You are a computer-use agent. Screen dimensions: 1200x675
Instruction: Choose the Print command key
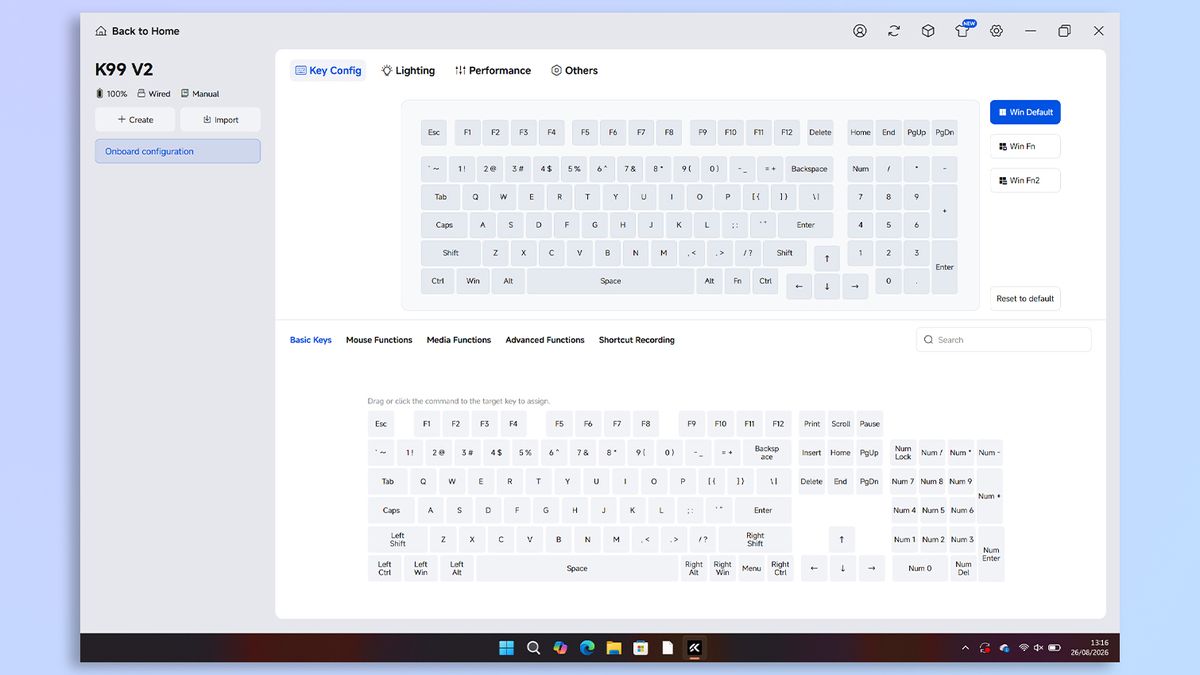click(812, 424)
